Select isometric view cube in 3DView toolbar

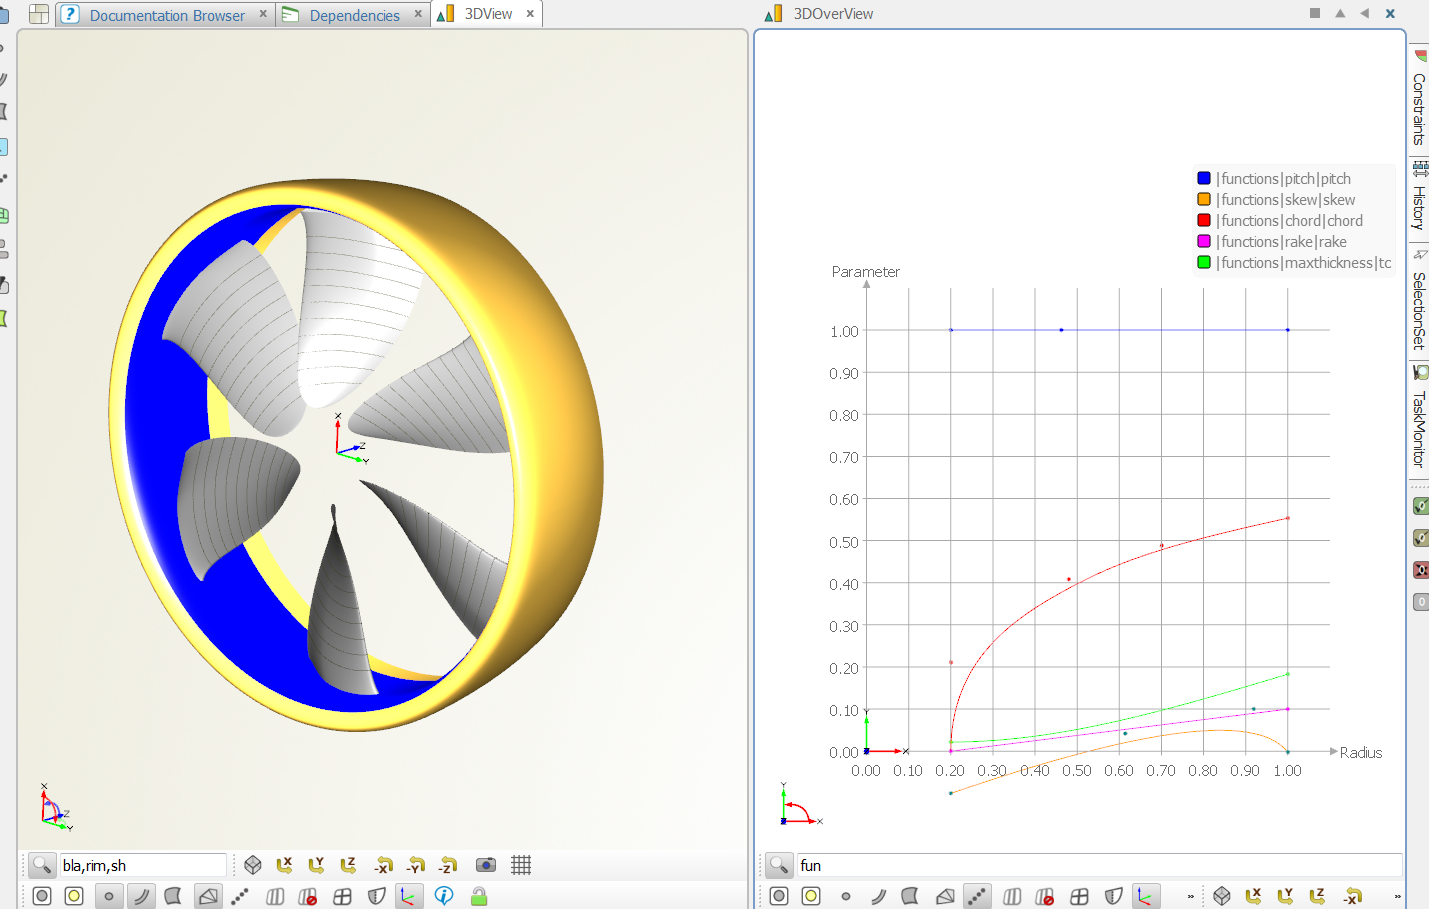[253, 865]
